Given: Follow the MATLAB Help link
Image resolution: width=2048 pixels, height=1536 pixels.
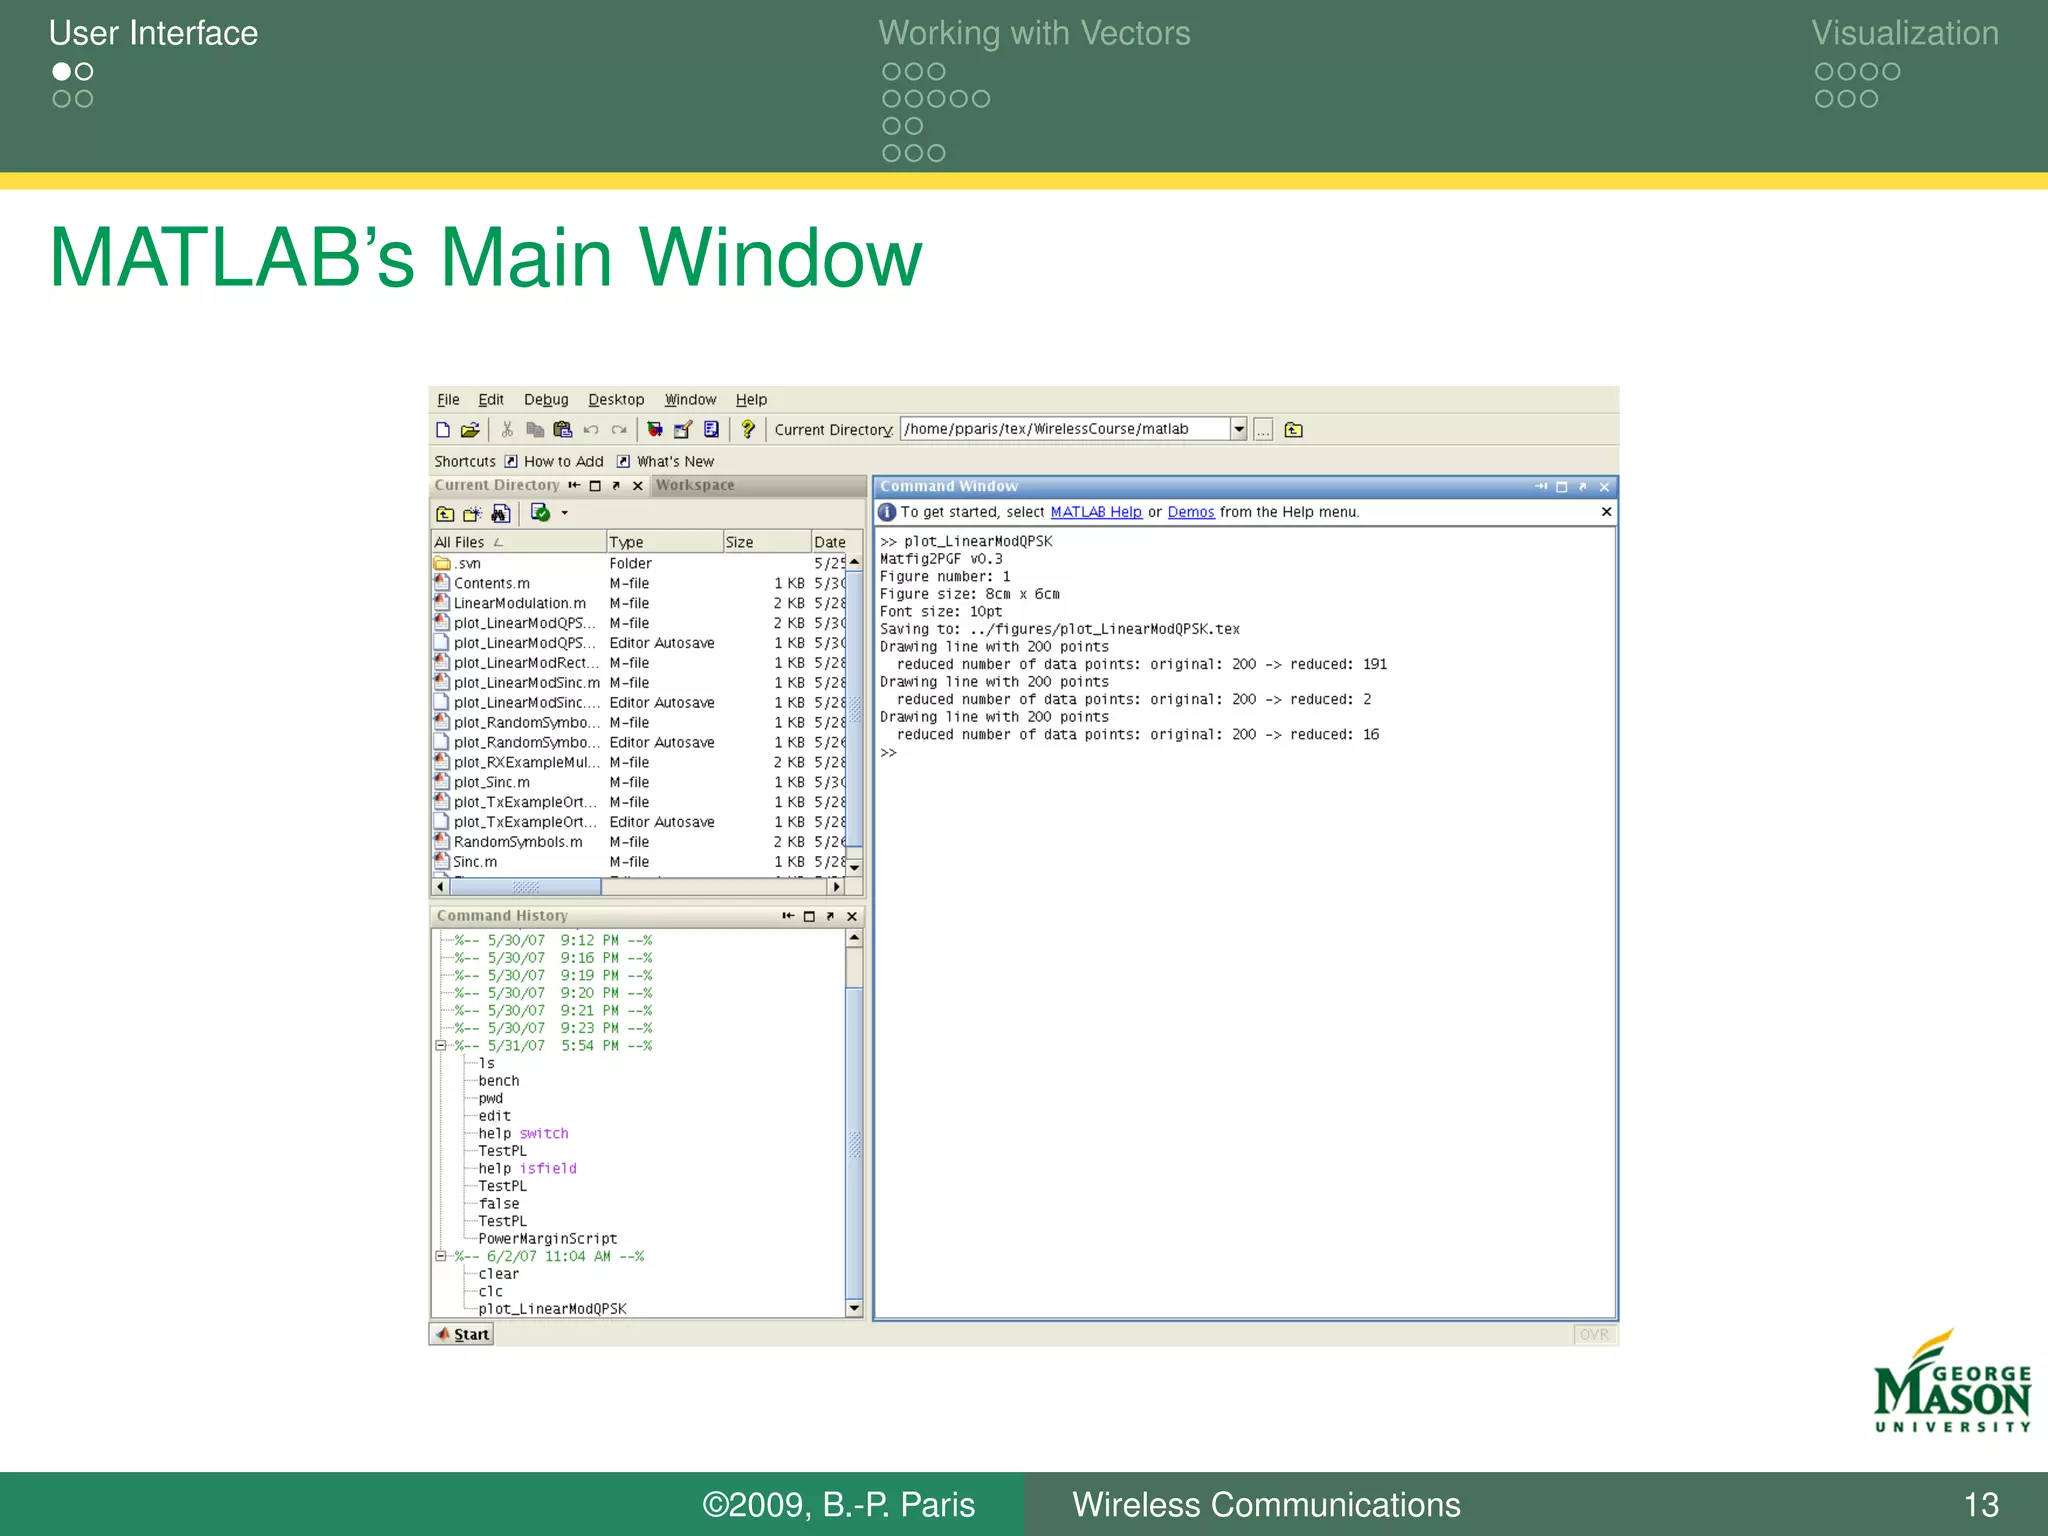Looking at the screenshot, I should 1096,512.
